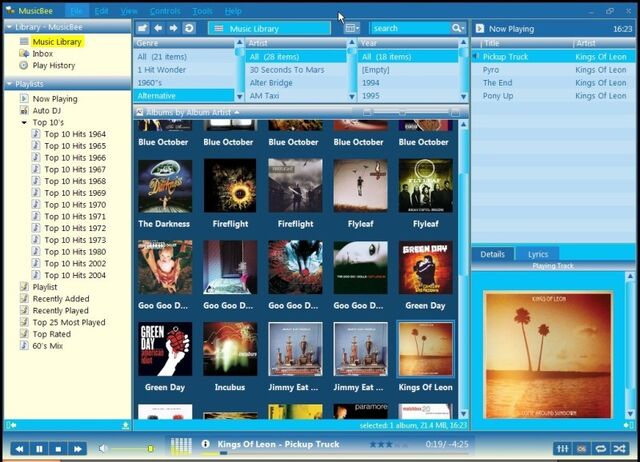This screenshot has height=462, width=640.
Task: Open the Music Library location selector
Action: coord(269,29)
